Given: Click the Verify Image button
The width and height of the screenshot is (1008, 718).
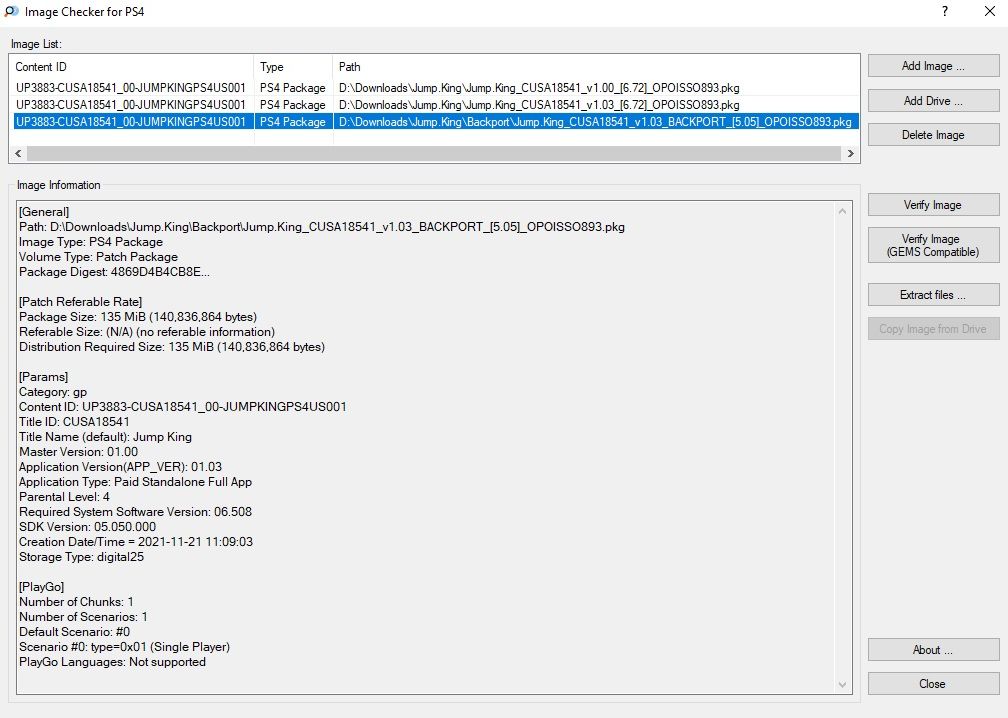Looking at the screenshot, I should click(x=933, y=205).
